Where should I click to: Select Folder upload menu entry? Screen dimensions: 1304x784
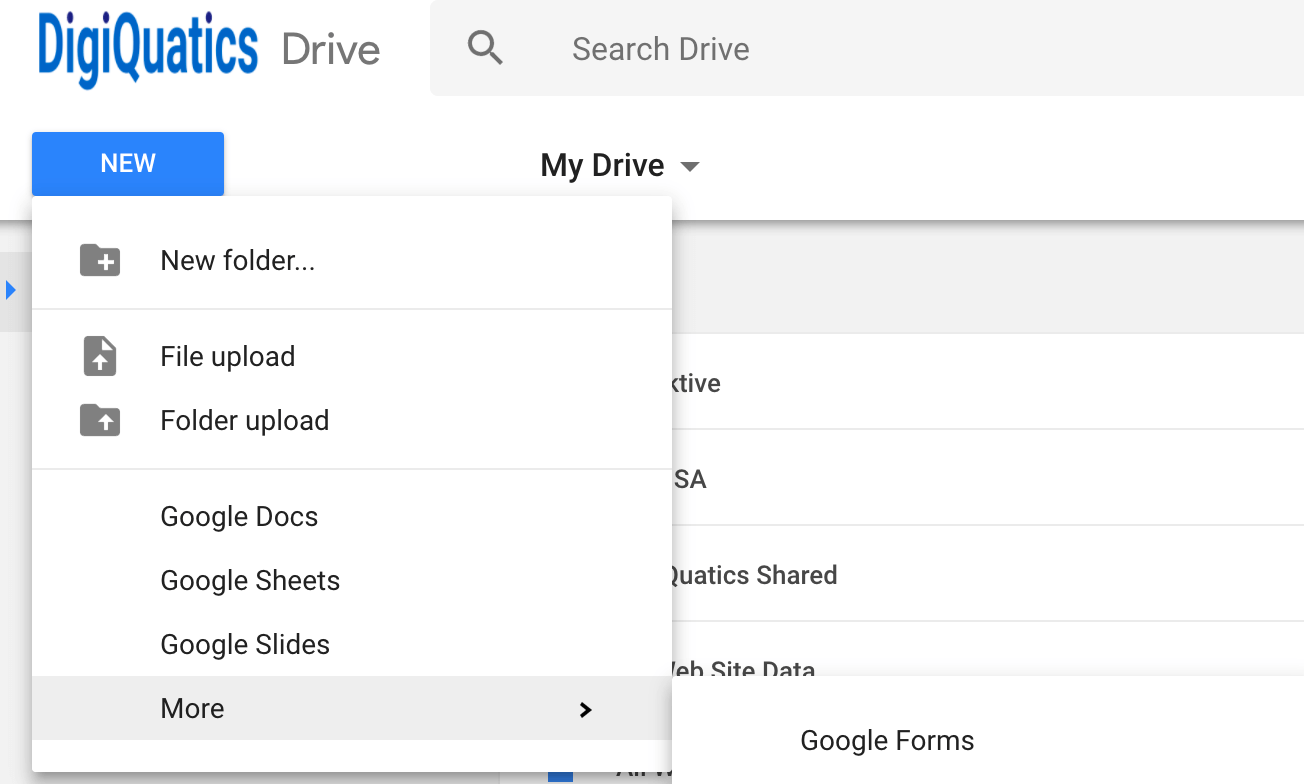pos(352,421)
